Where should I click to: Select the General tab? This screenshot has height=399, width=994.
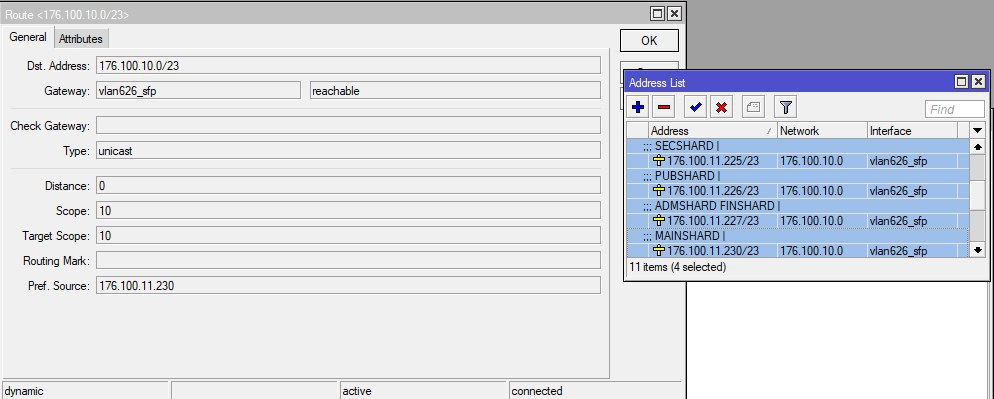coord(28,37)
